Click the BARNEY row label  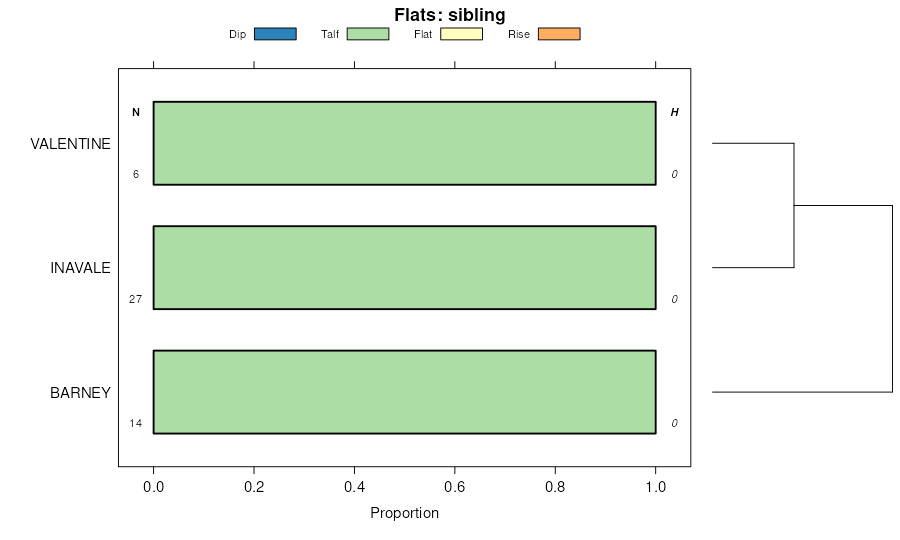(x=80, y=393)
